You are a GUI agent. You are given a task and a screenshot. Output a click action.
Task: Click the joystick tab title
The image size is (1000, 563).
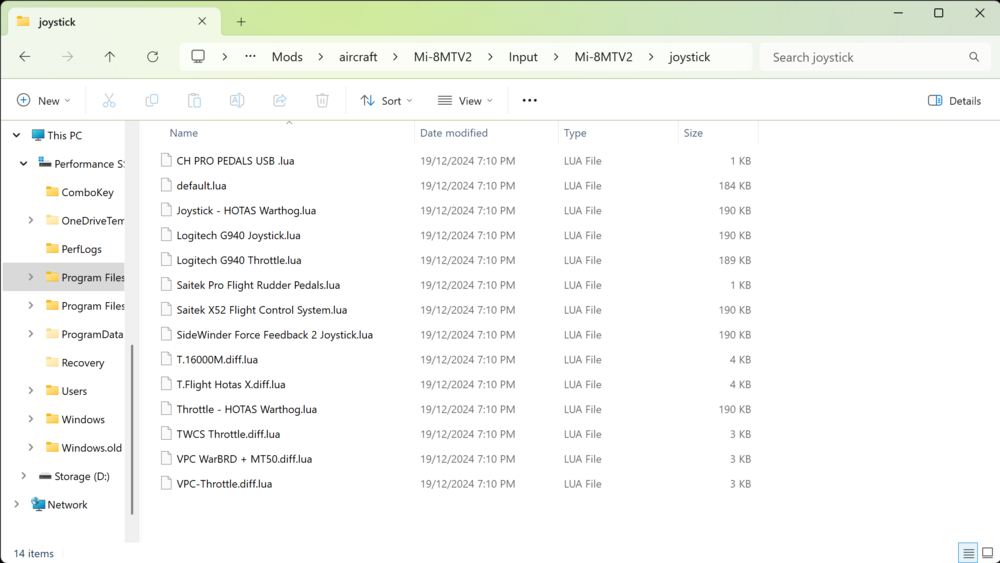[x=57, y=22]
